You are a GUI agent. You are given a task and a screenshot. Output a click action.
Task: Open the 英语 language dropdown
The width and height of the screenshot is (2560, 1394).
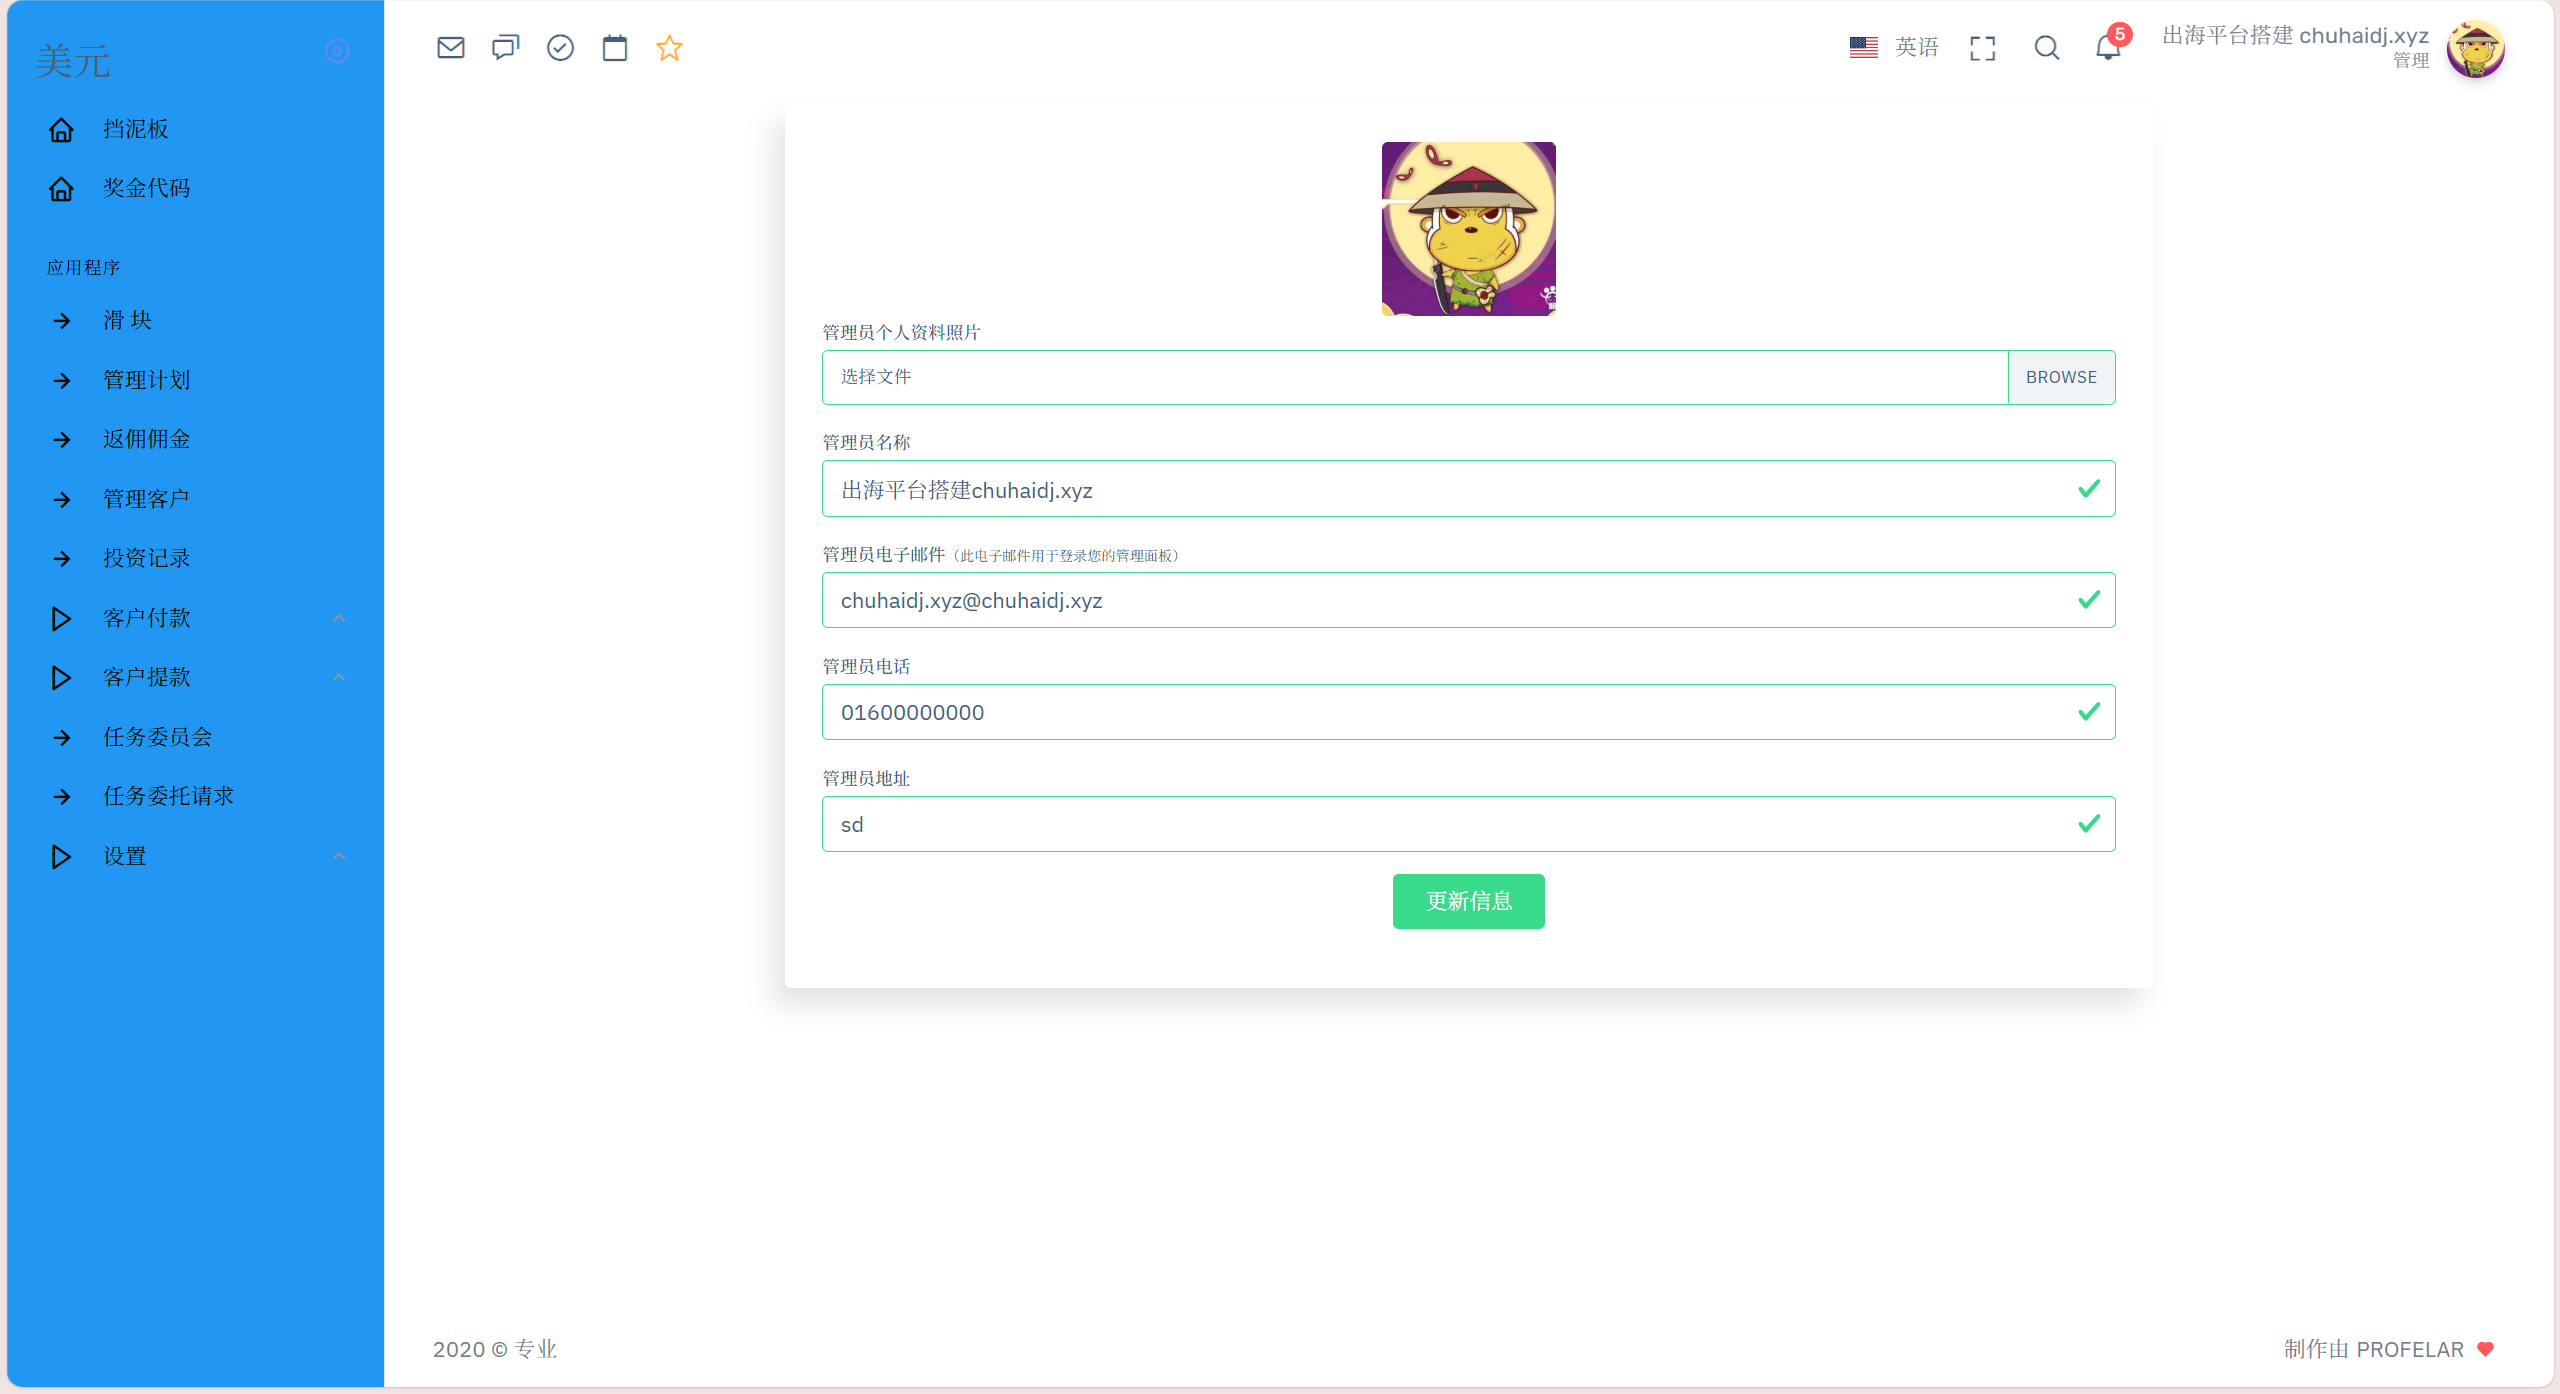pos(1894,47)
